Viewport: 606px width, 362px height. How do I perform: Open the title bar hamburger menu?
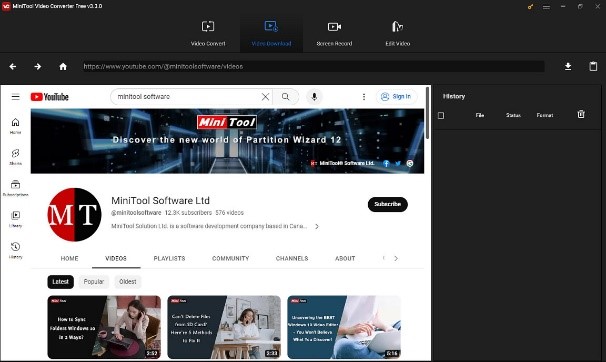(546, 7)
